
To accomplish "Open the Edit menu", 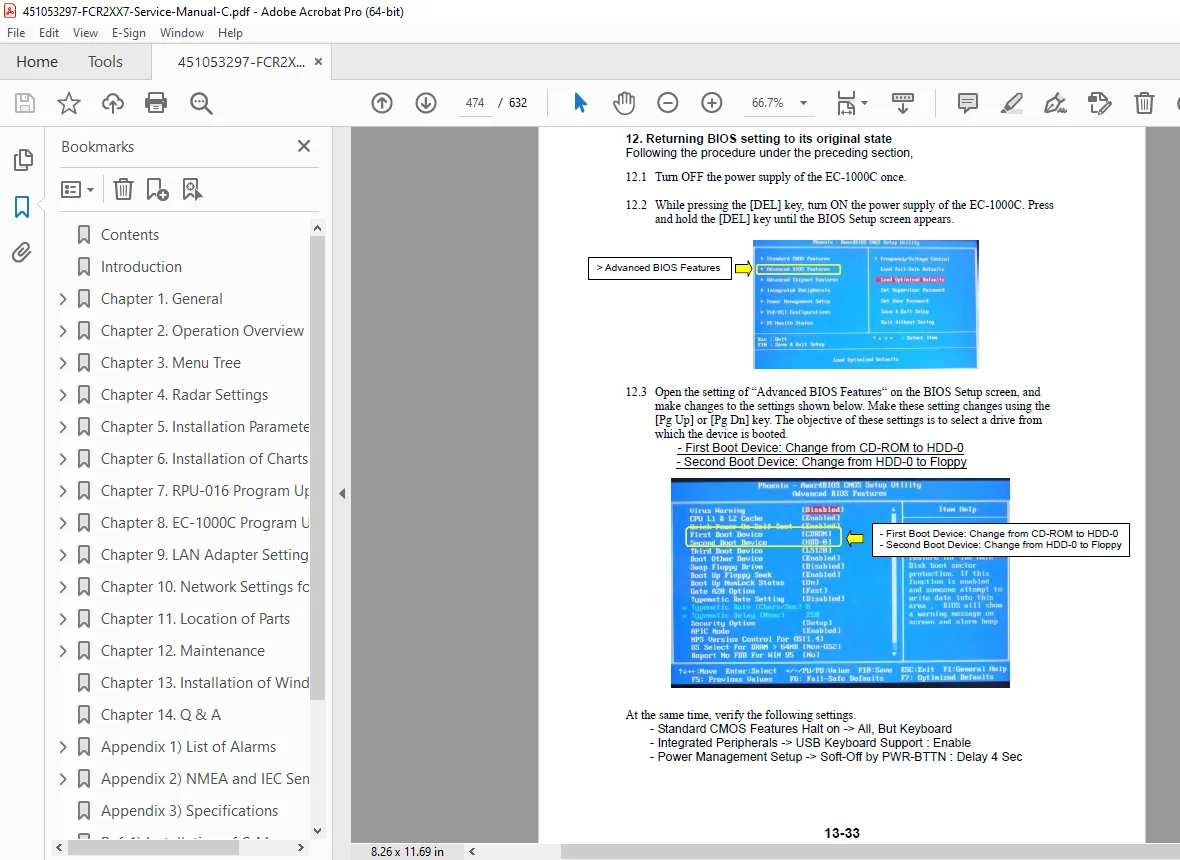I will (49, 33).
